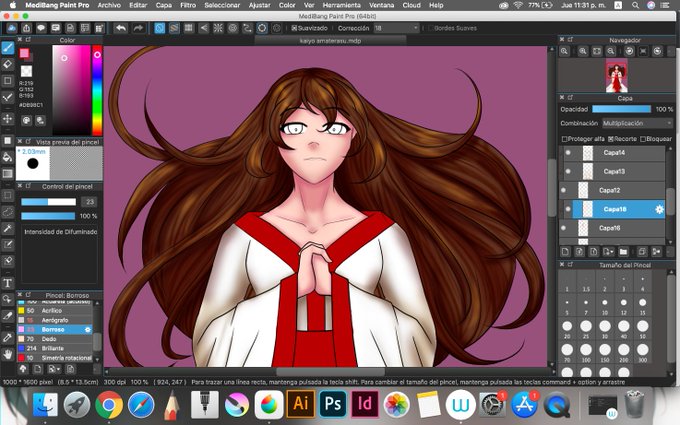
Task: Click the speech bubble comment icon
Action: (41, 28)
